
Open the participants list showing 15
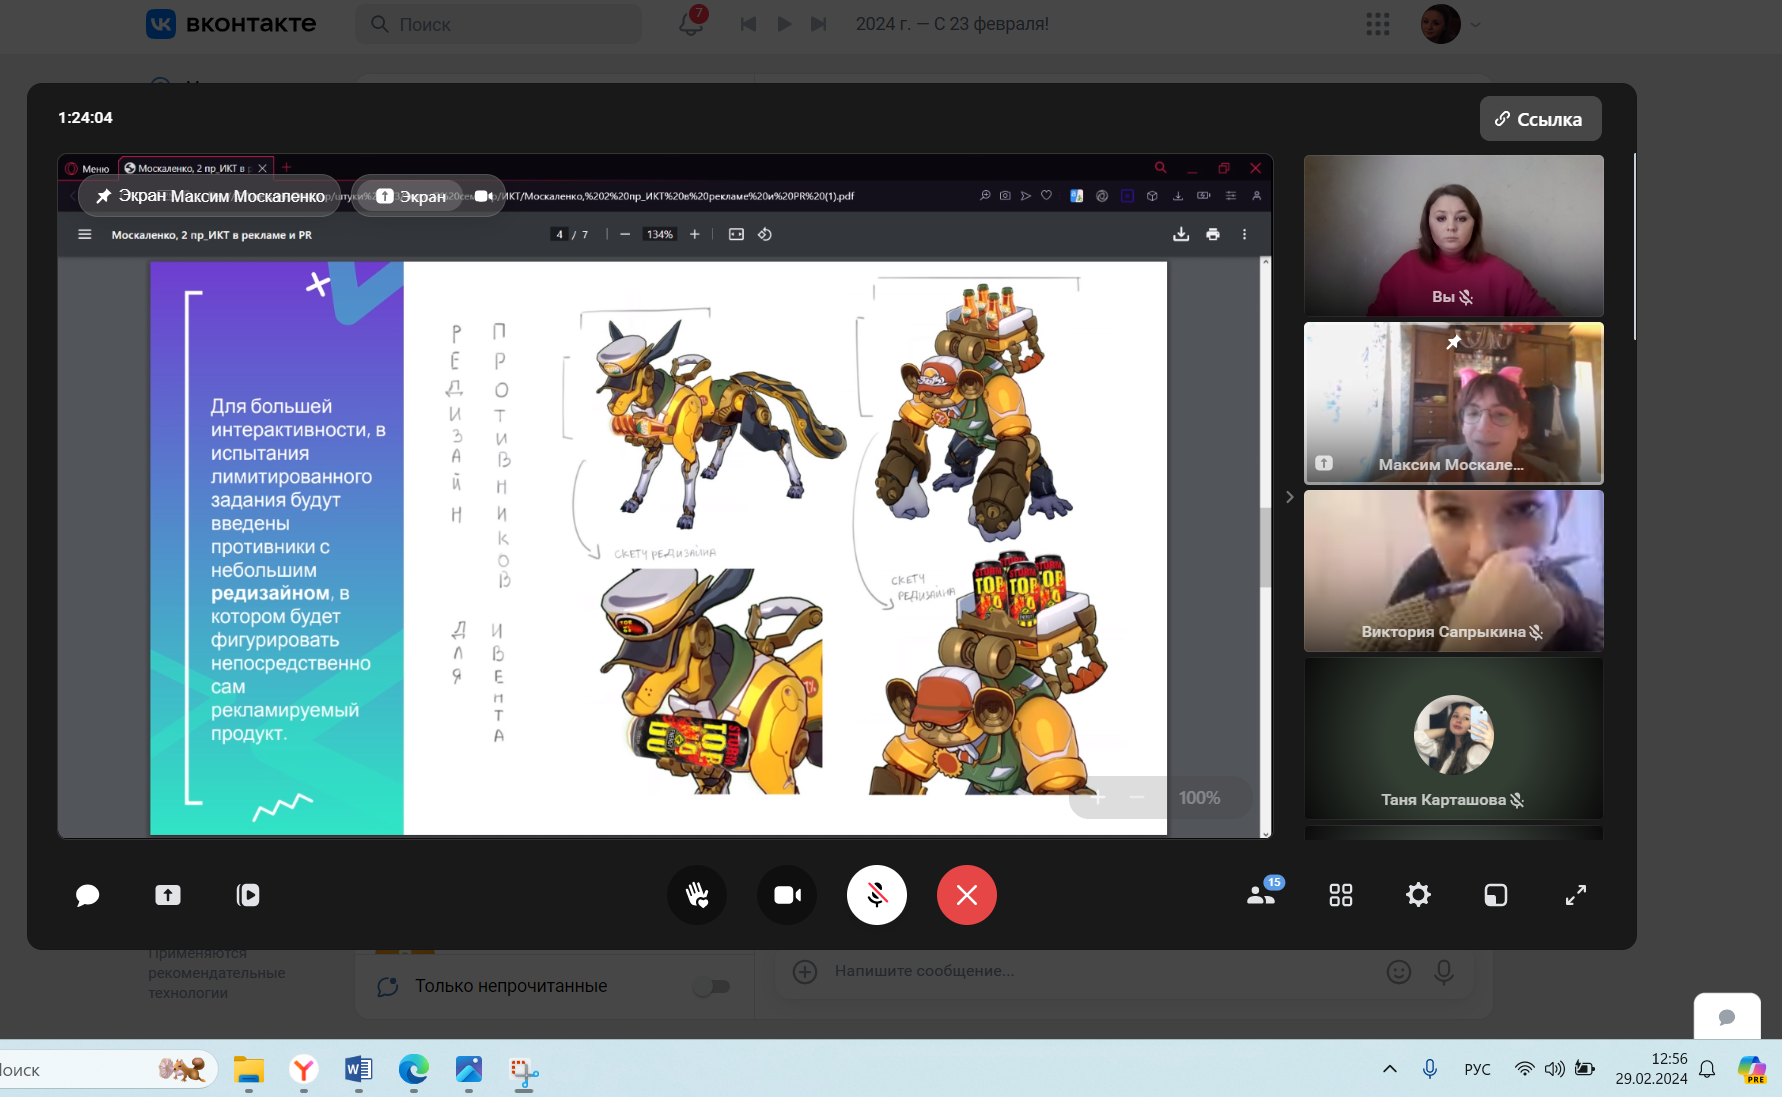(x=1263, y=893)
